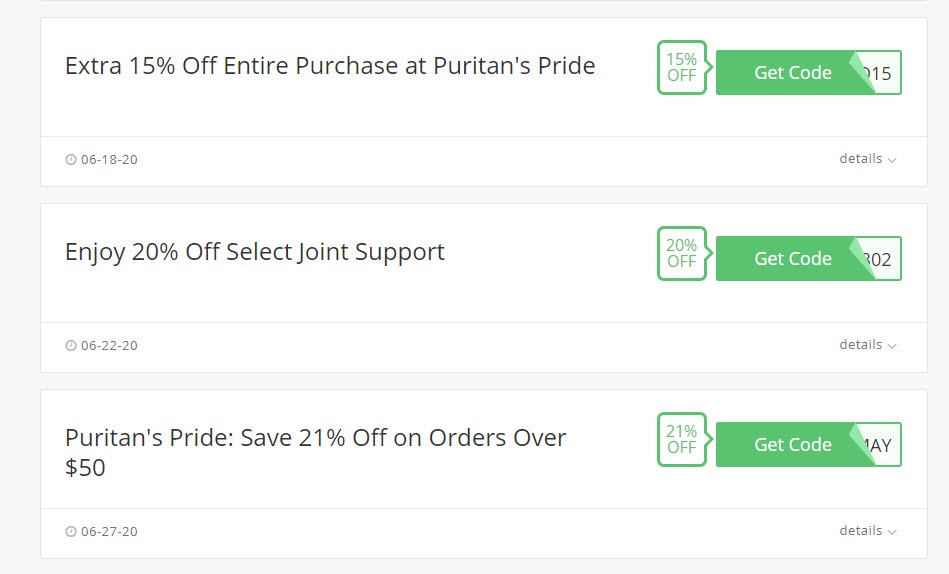Open Save 21% Off on Orders Over $50 title
Viewport: 949px width, 574px height.
(x=315, y=452)
